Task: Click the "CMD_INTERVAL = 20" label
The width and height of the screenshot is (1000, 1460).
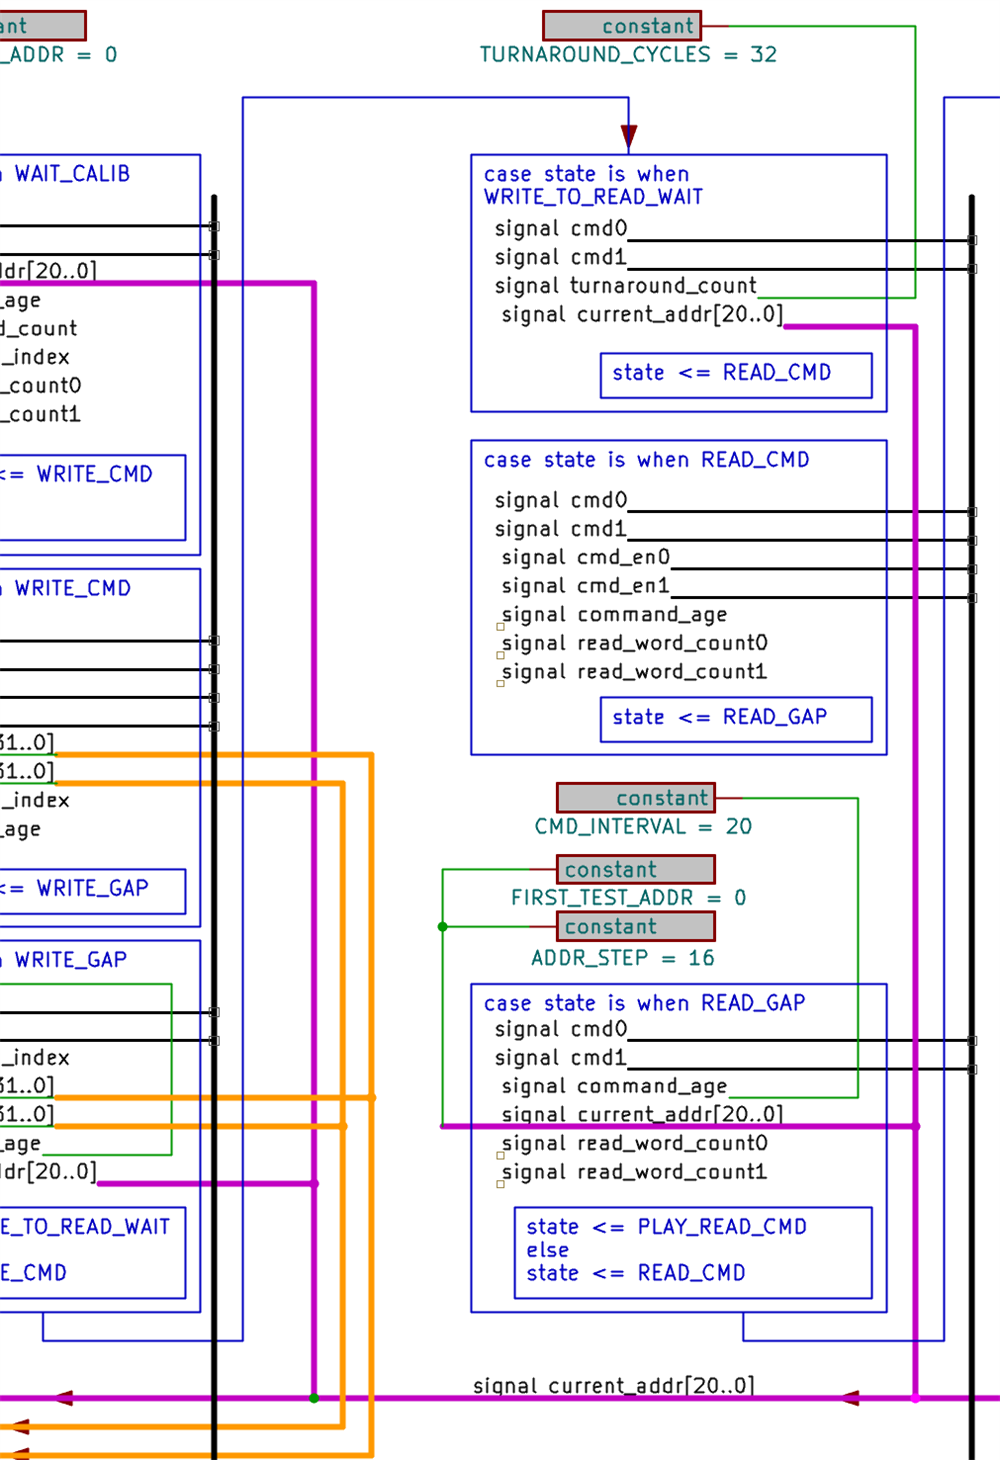Action: [643, 827]
